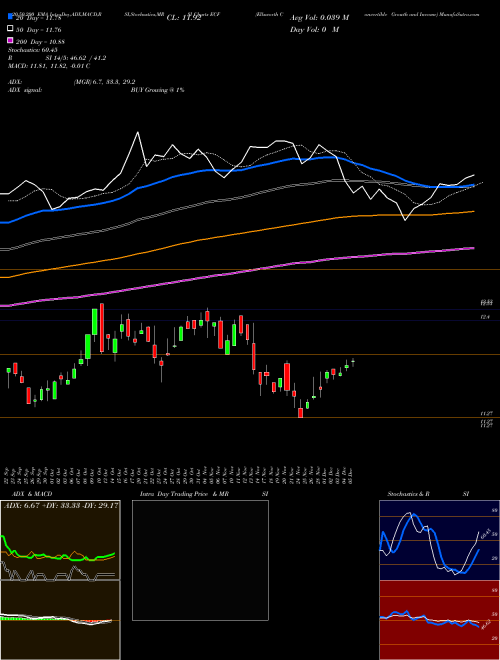Click the last candlestick on the price chart
The height and width of the screenshot is (660, 500).
353,362
